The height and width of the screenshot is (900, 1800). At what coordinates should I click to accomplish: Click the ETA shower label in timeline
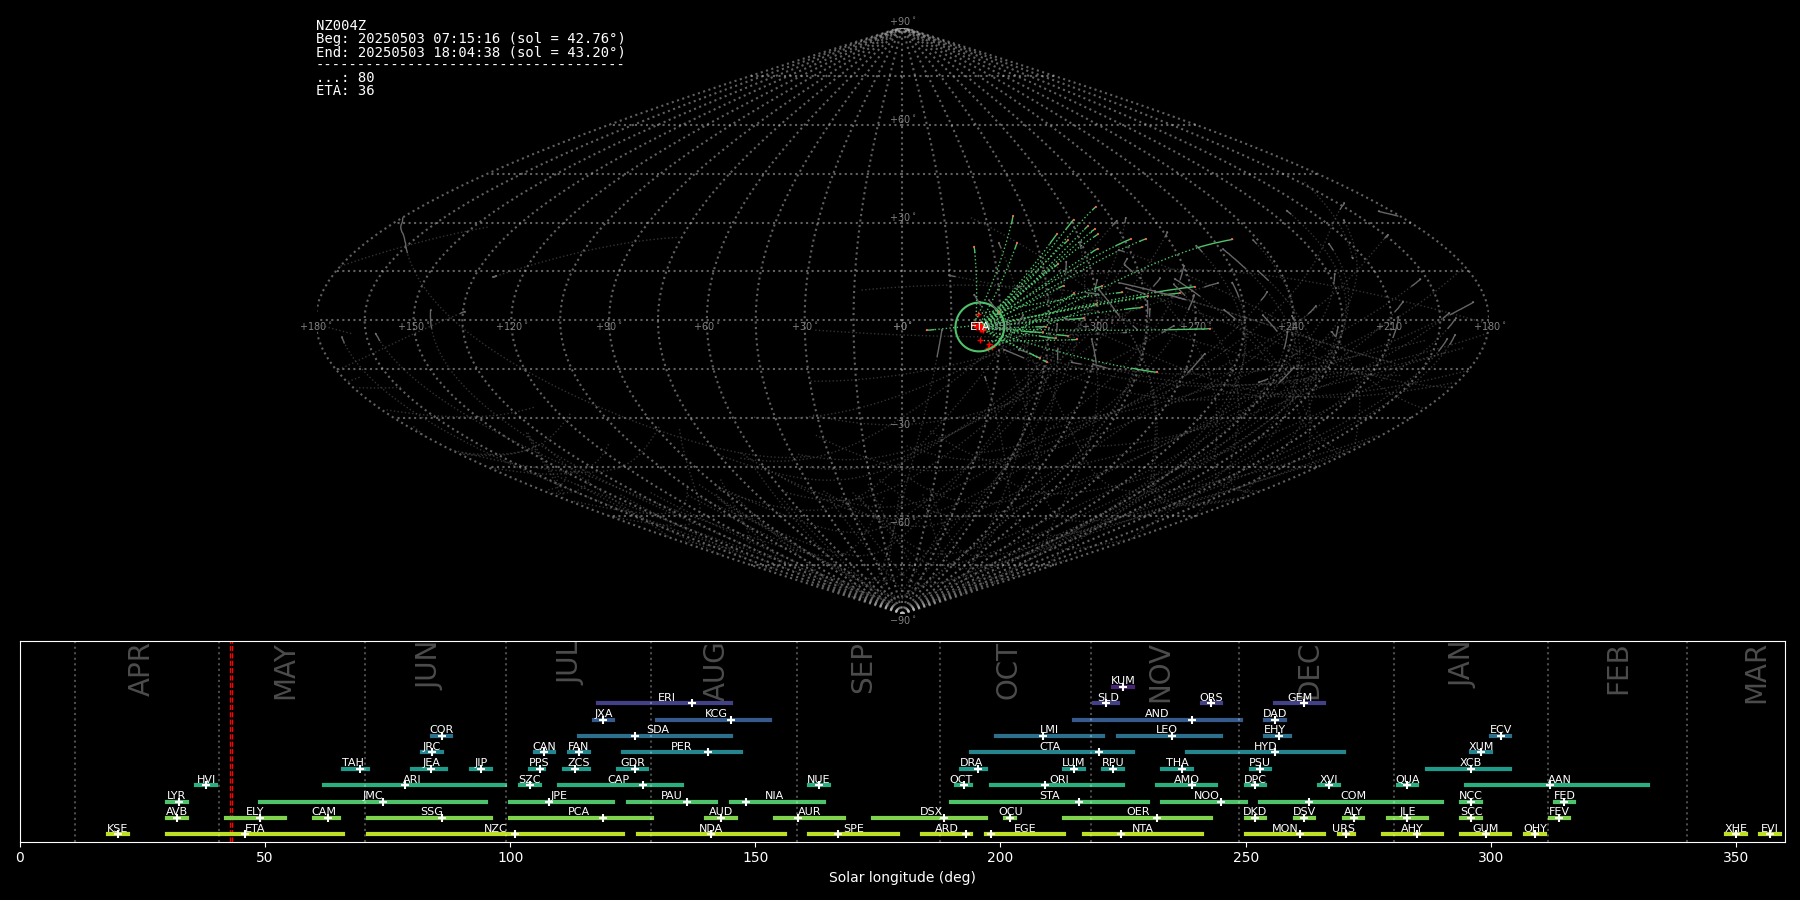pos(255,828)
